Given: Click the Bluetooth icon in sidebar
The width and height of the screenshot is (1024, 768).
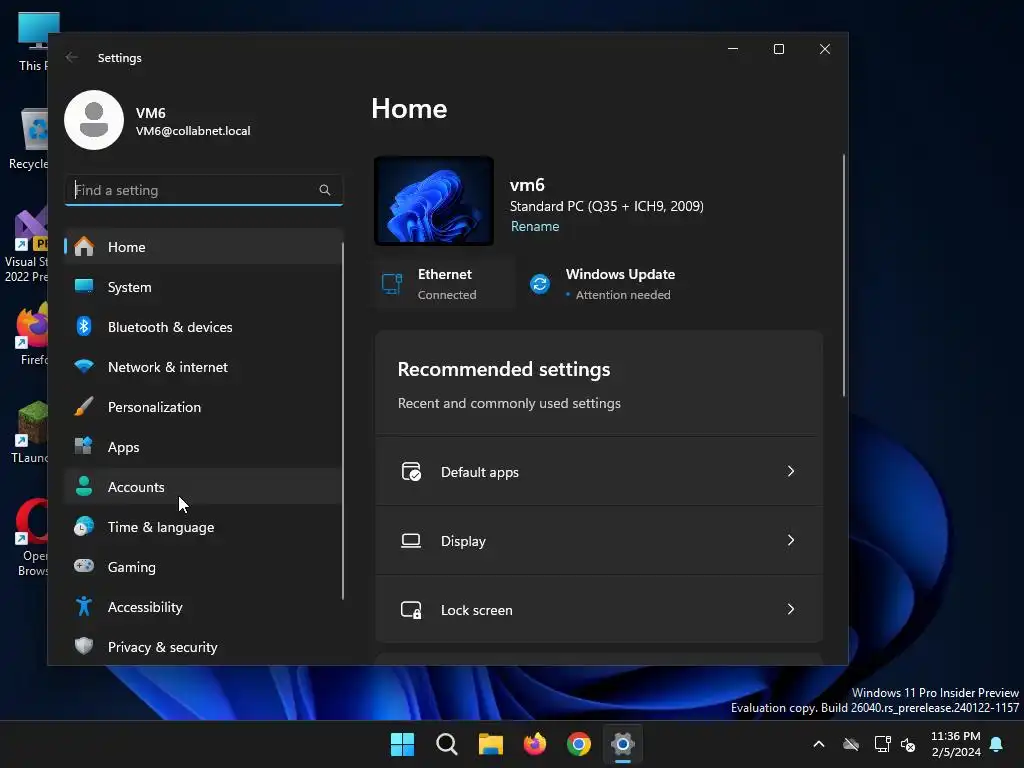Looking at the screenshot, I should click(84, 326).
